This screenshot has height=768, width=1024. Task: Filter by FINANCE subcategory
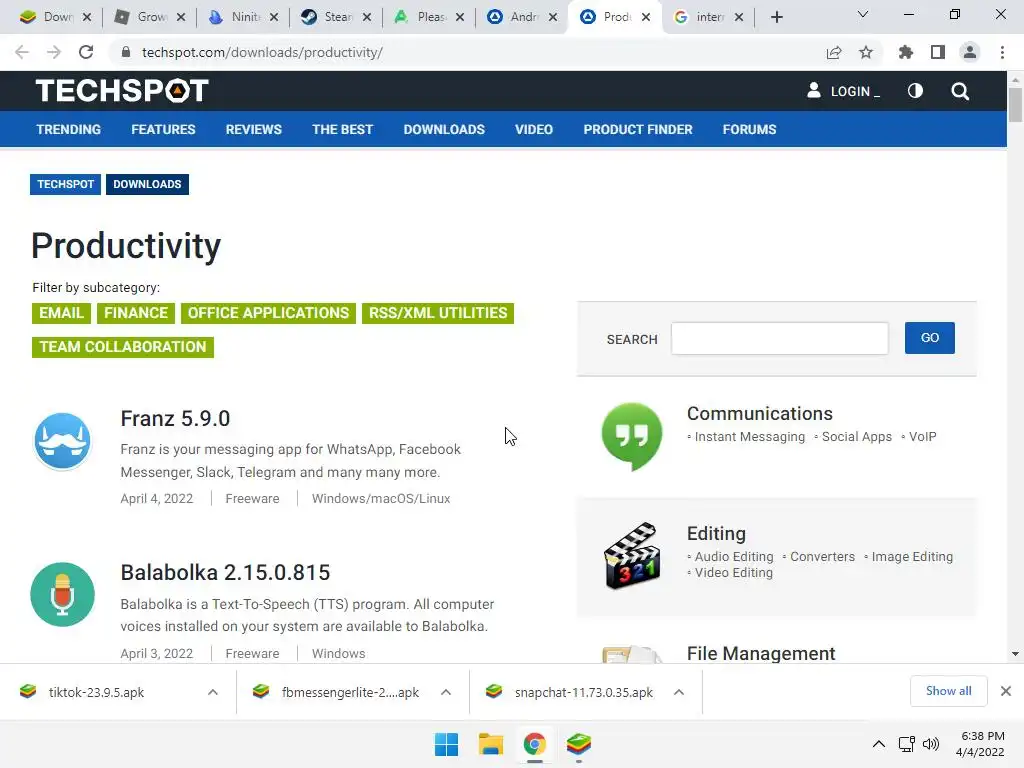tap(136, 313)
